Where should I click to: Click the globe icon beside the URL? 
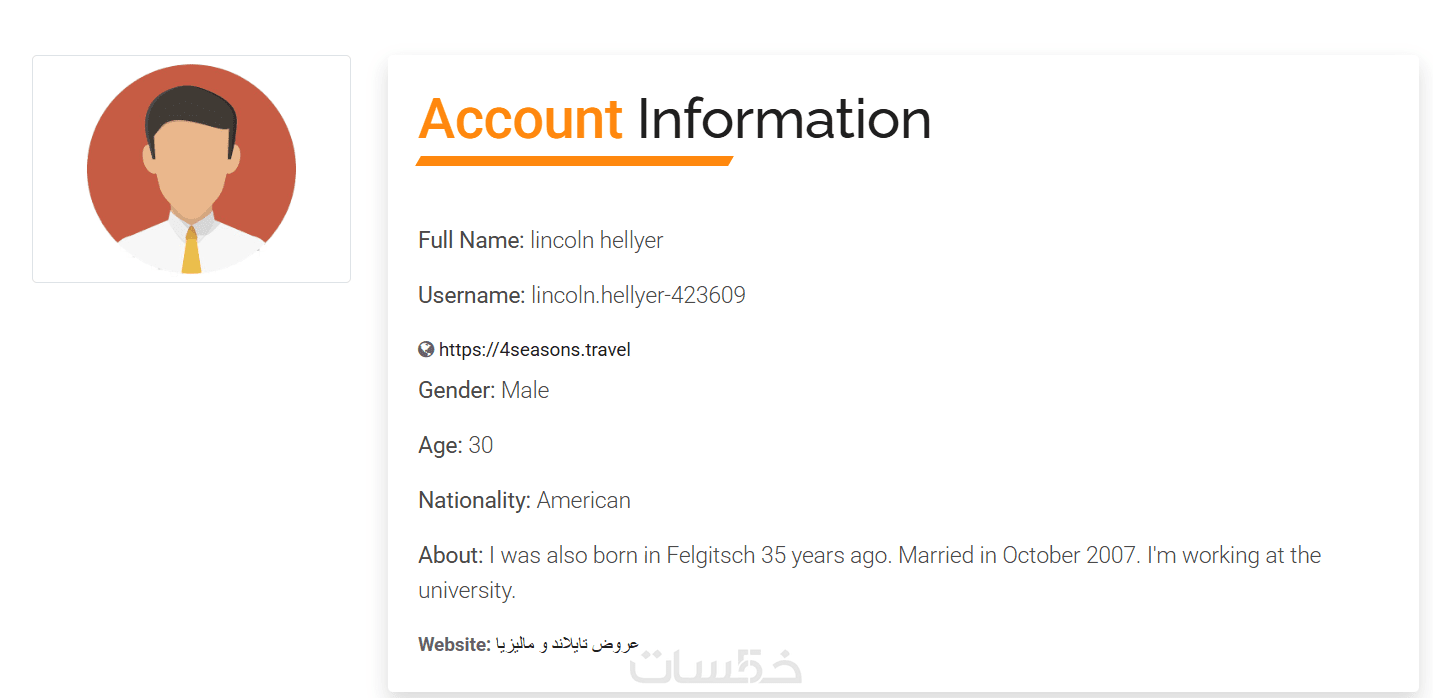click(426, 349)
